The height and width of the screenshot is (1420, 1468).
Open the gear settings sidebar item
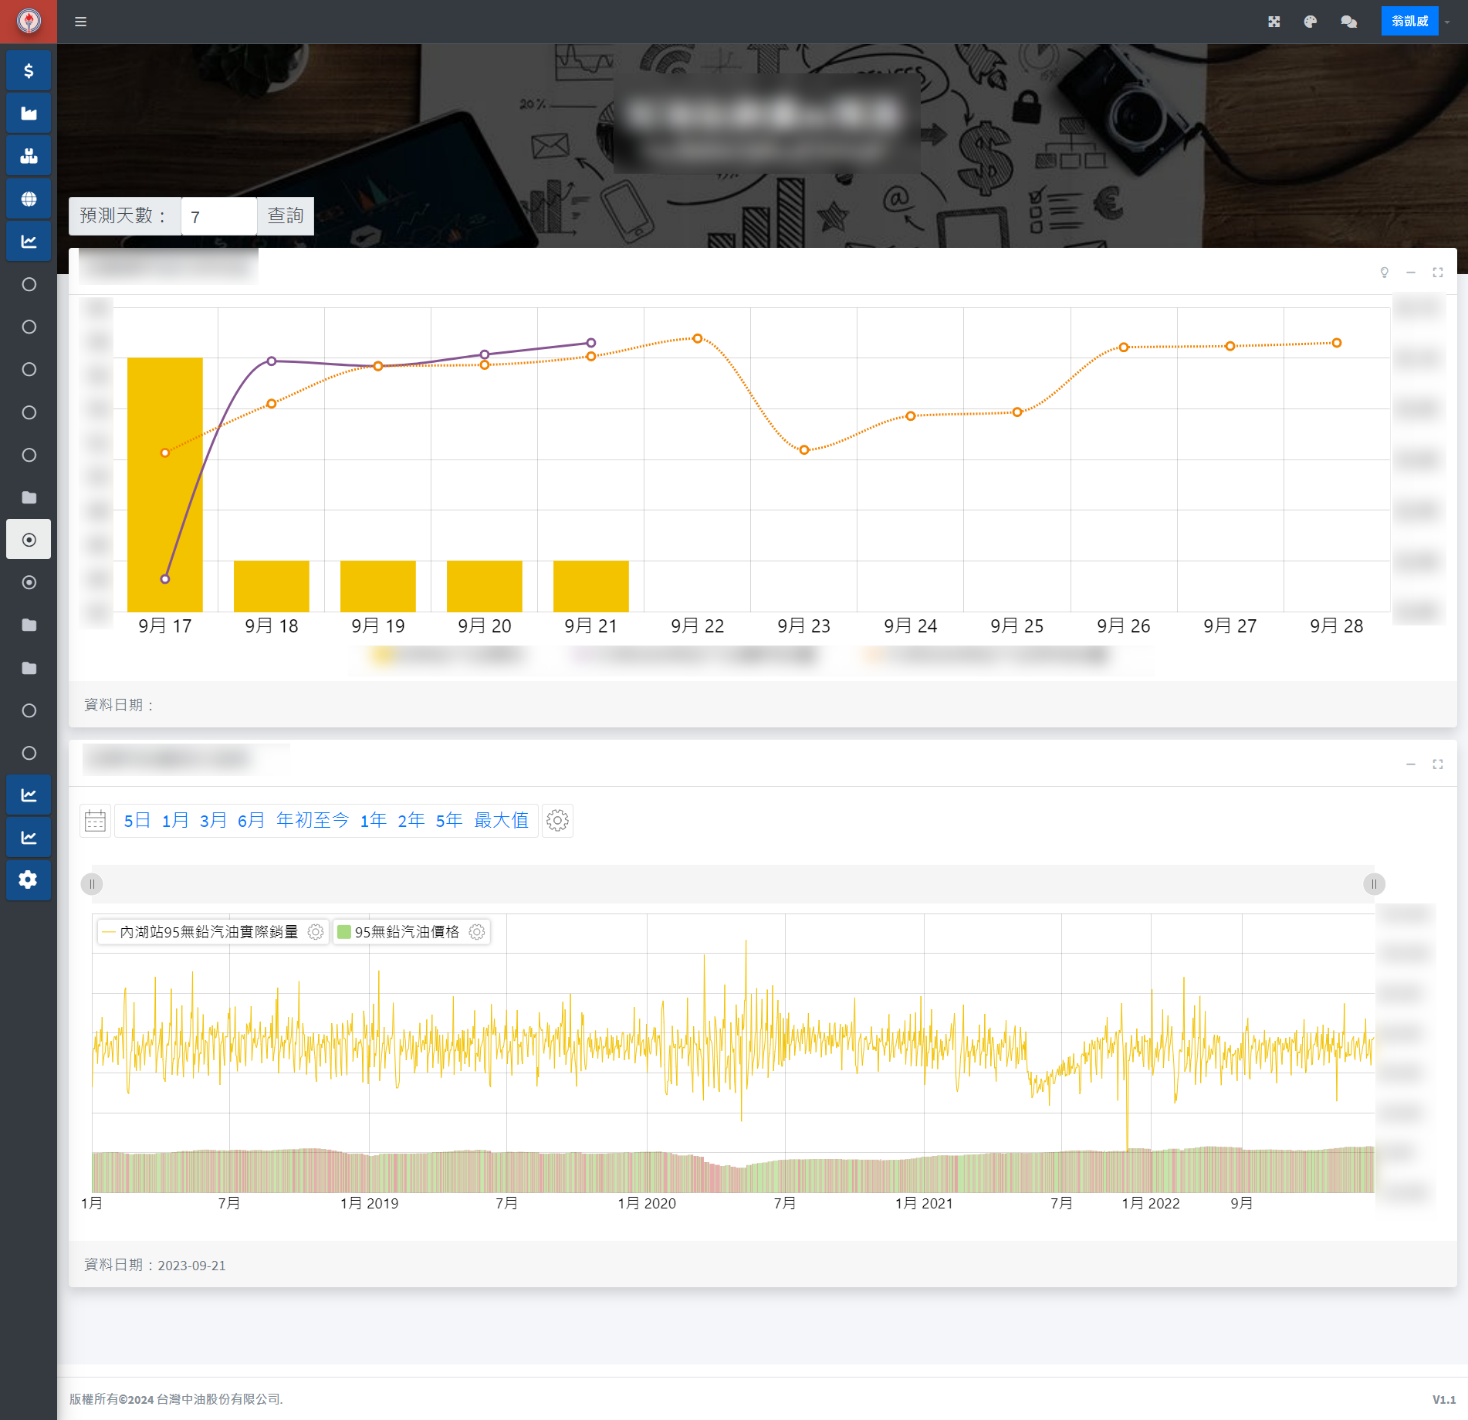click(29, 879)
